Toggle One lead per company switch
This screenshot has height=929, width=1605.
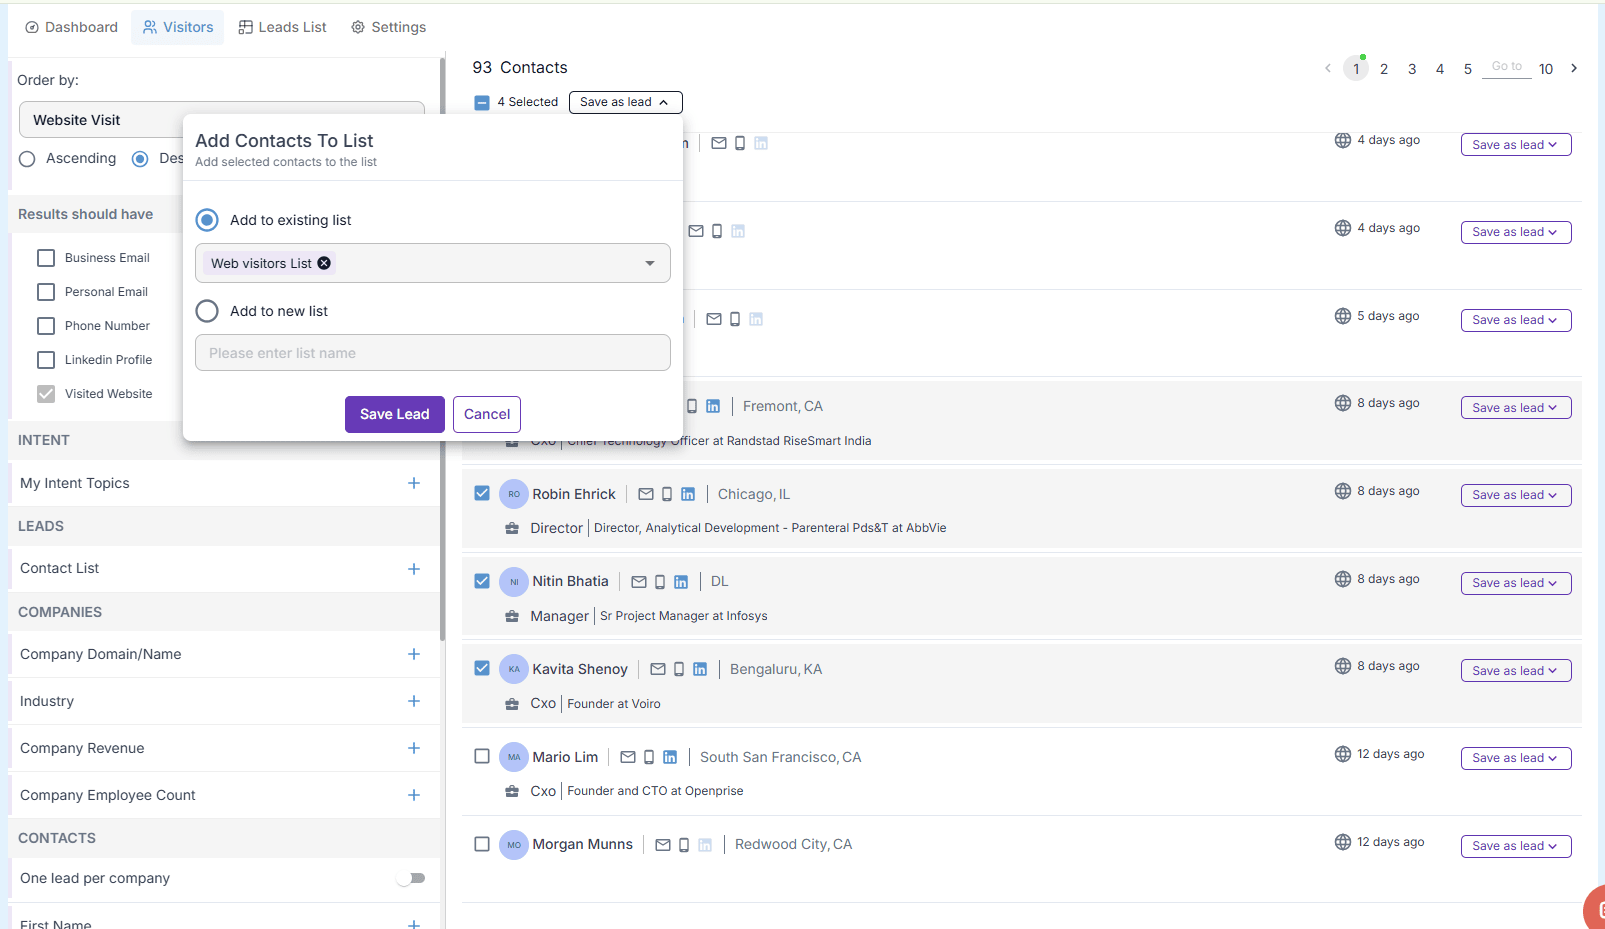pos(411,878)
